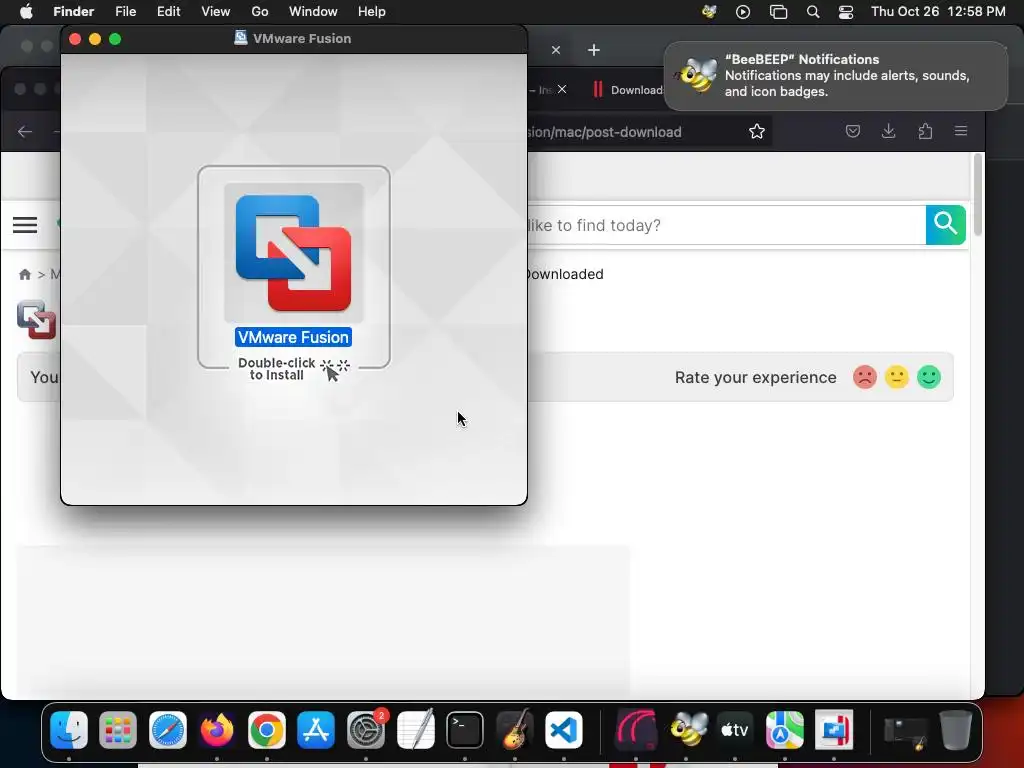
Task: Open a new browser tab with plus button
Action: click(x=594, y=50)
